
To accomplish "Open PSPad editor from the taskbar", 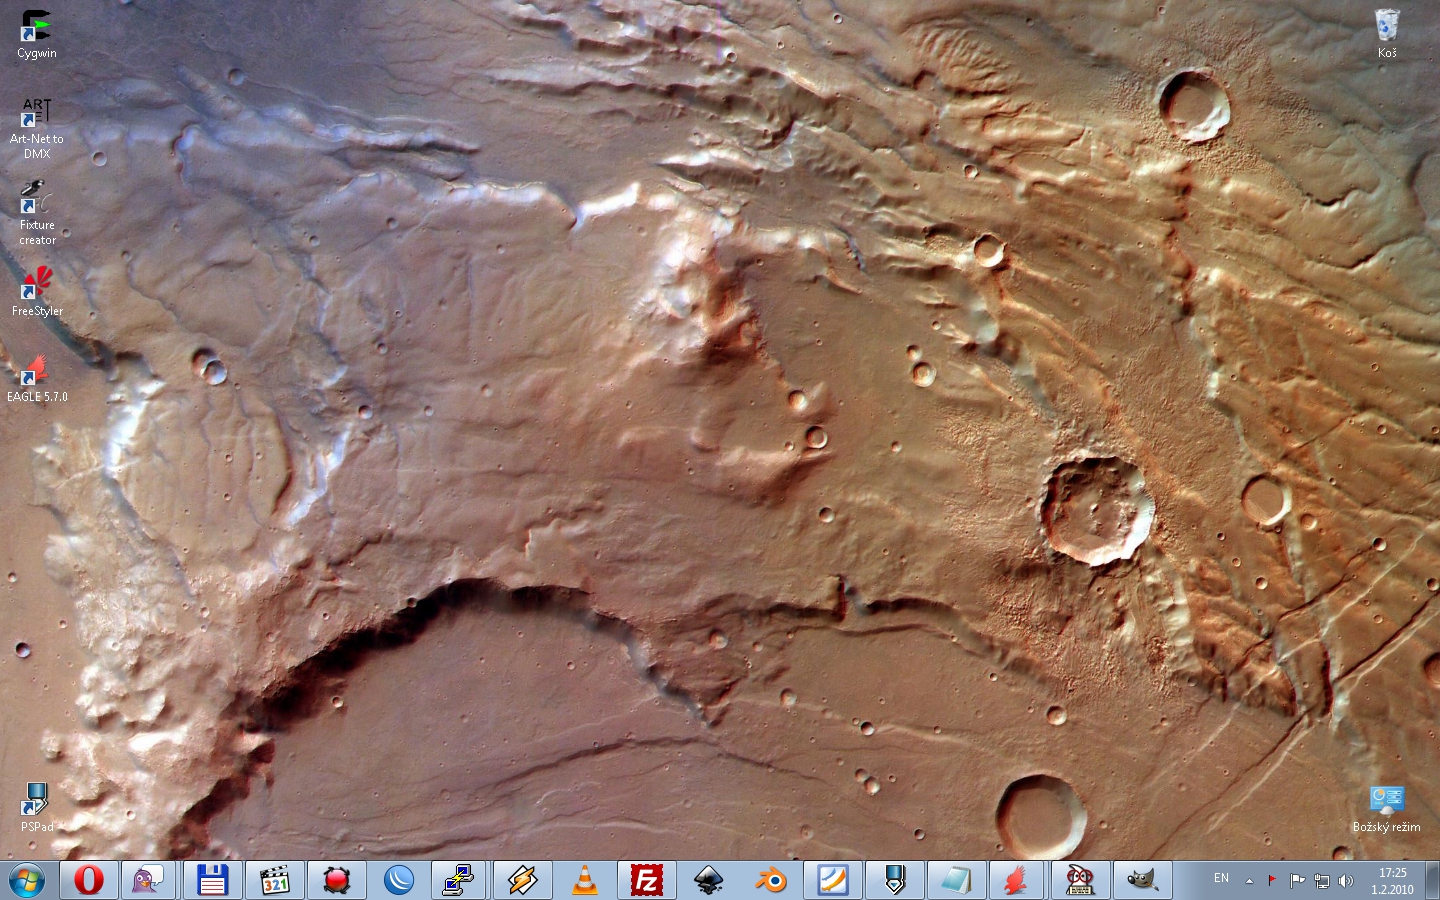I will pyautogui.click(x=894, y=880).
